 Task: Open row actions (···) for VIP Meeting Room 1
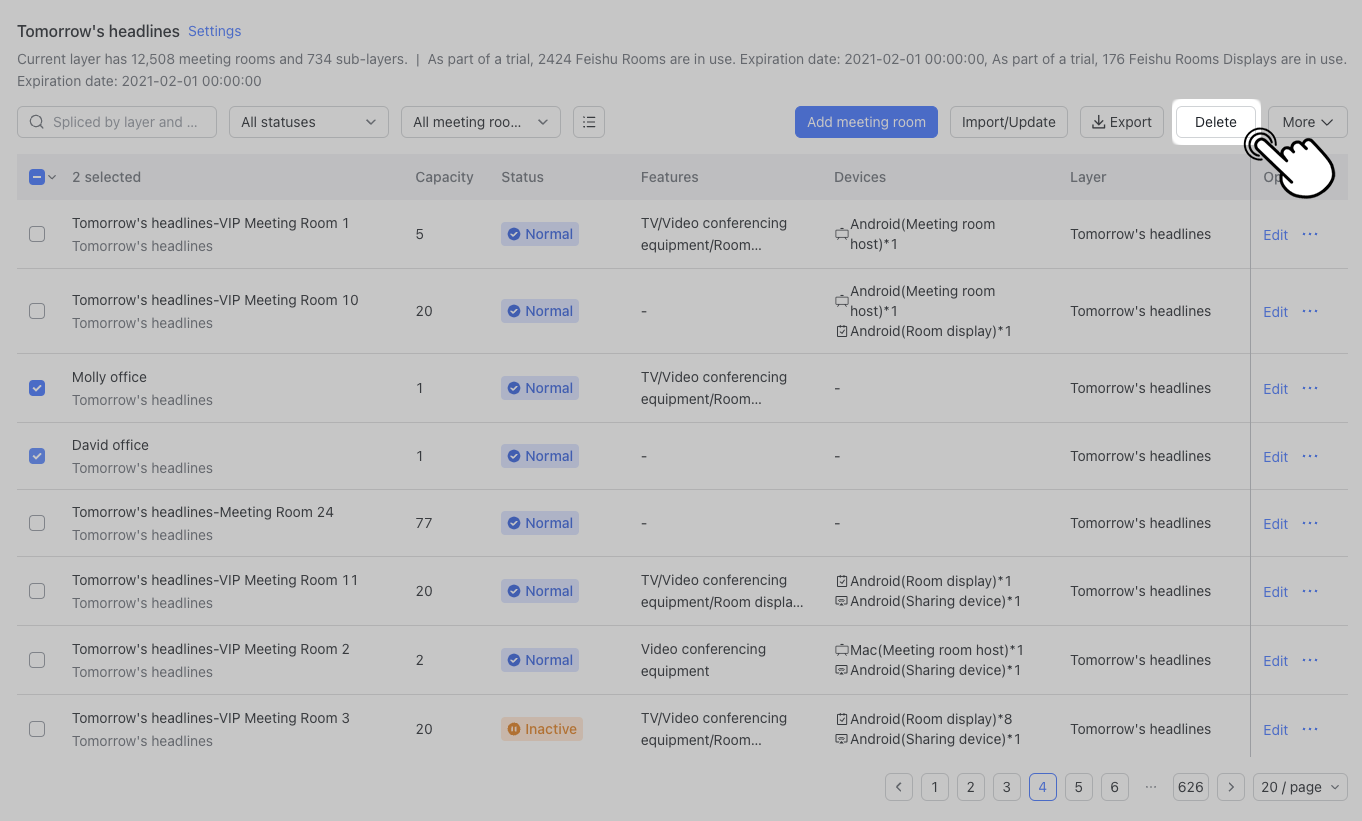pyautogui.click(x=1310, y=234)
